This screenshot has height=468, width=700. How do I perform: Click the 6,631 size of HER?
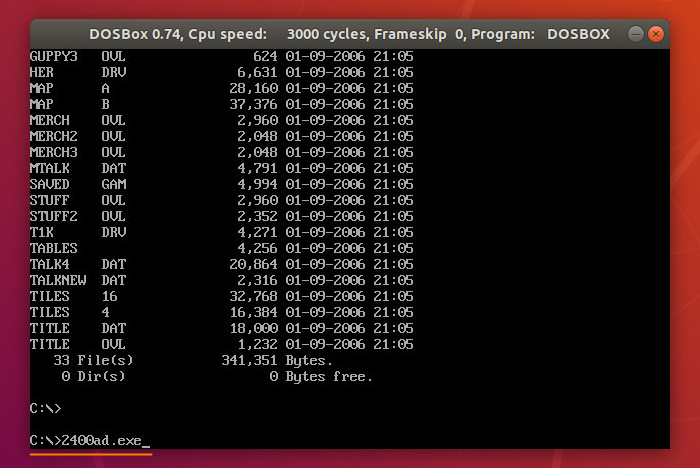click(257, 72)
